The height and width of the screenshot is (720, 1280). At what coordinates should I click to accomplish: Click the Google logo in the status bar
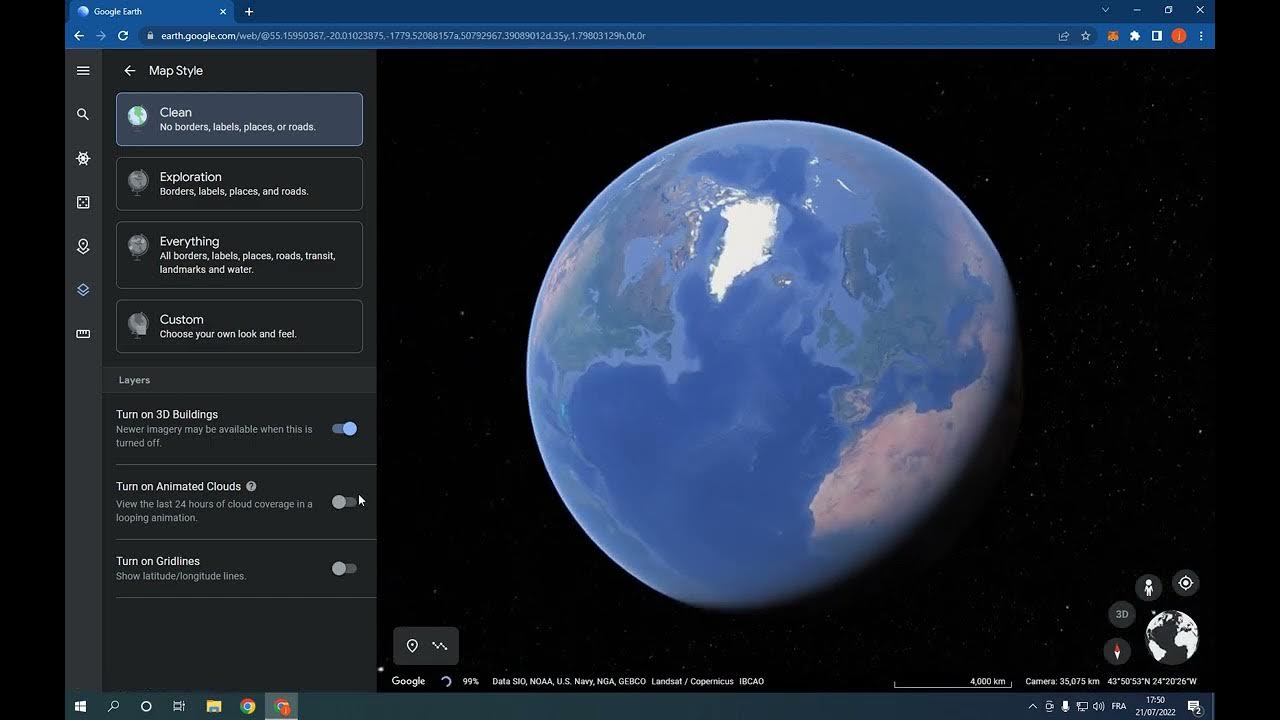click(408, 681)
